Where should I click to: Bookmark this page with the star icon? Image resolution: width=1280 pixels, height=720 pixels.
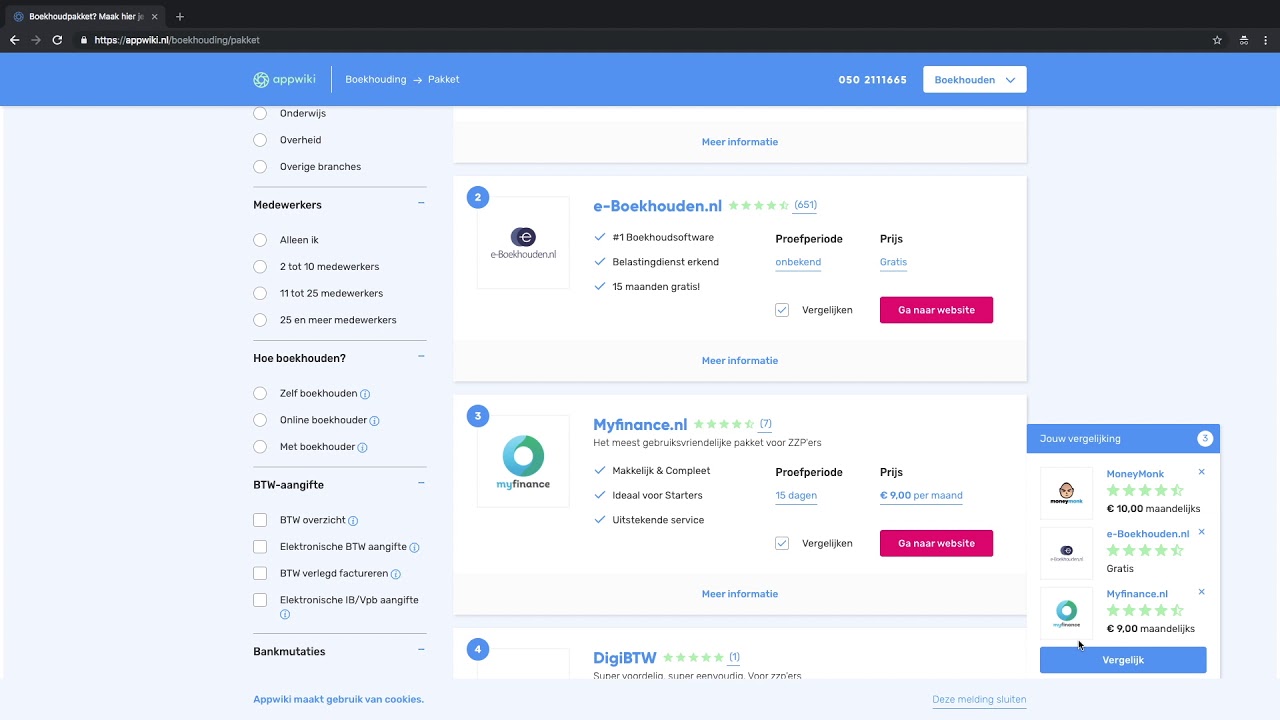point(1217,40)
